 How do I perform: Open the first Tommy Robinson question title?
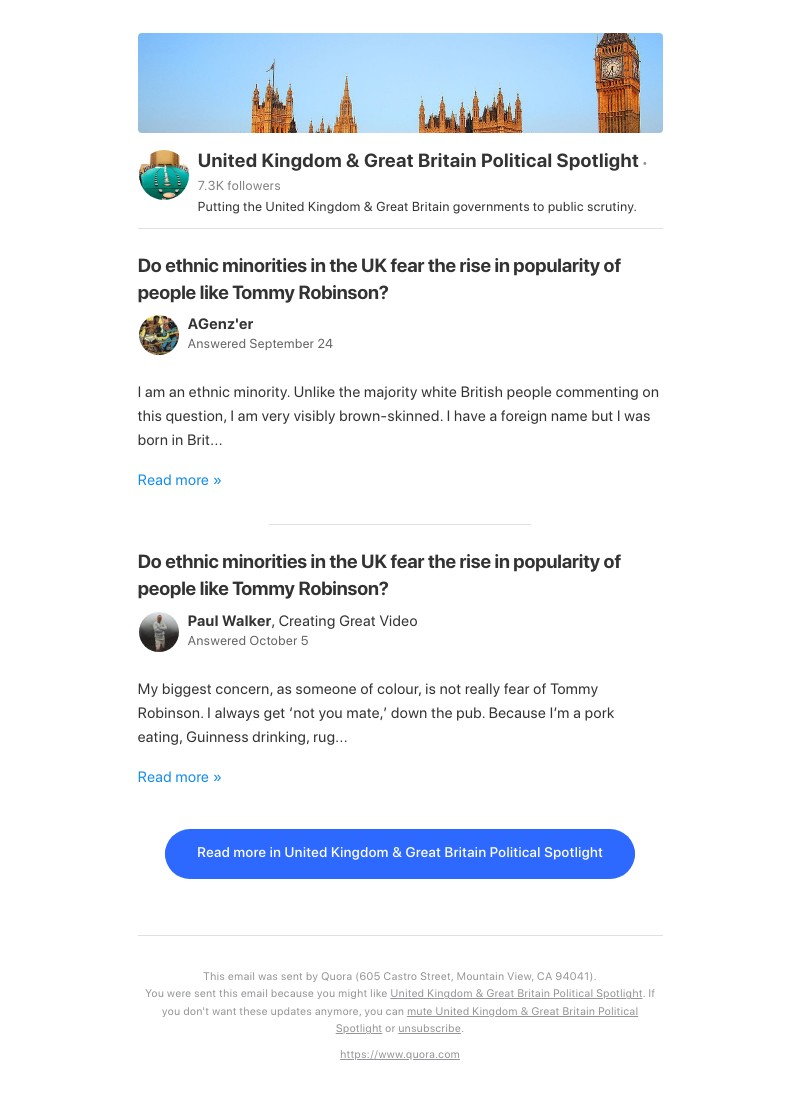coord(379,279)
